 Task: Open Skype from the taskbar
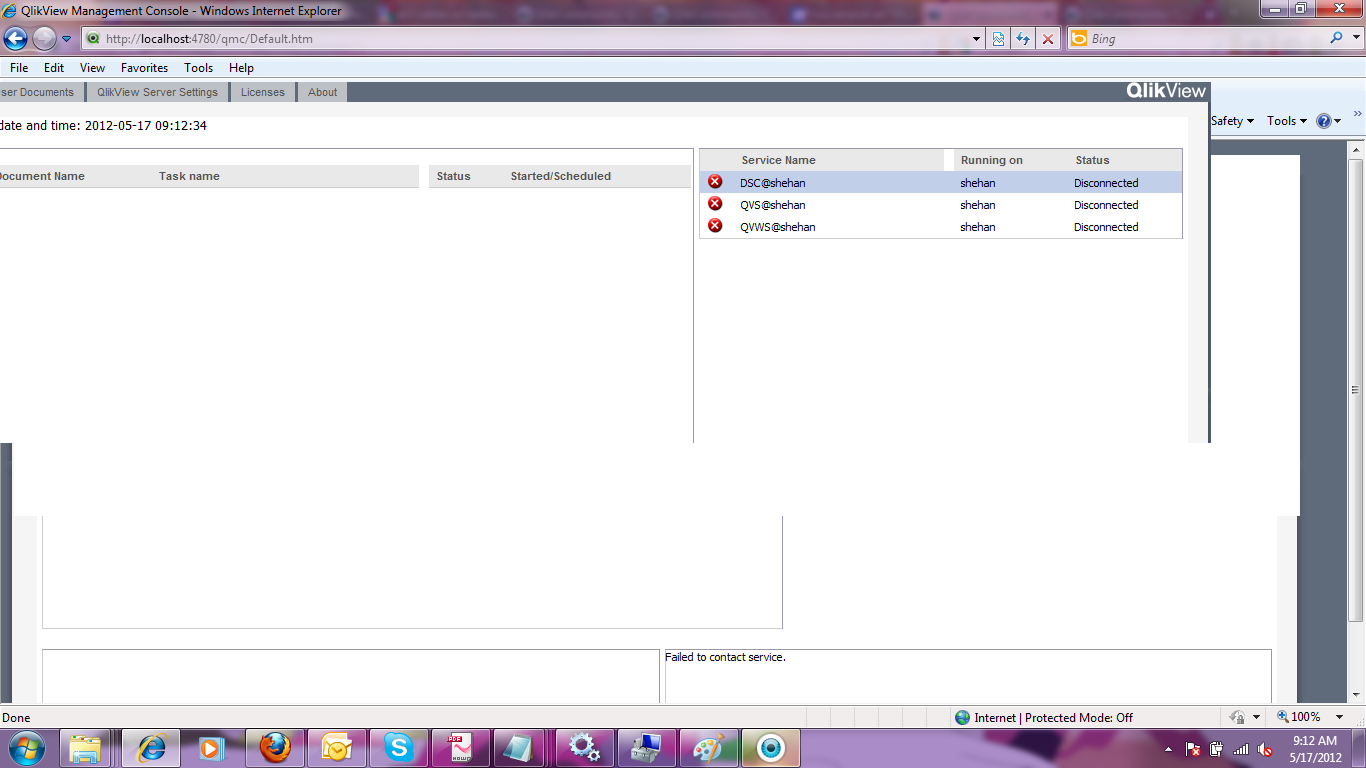pos(399,748)
